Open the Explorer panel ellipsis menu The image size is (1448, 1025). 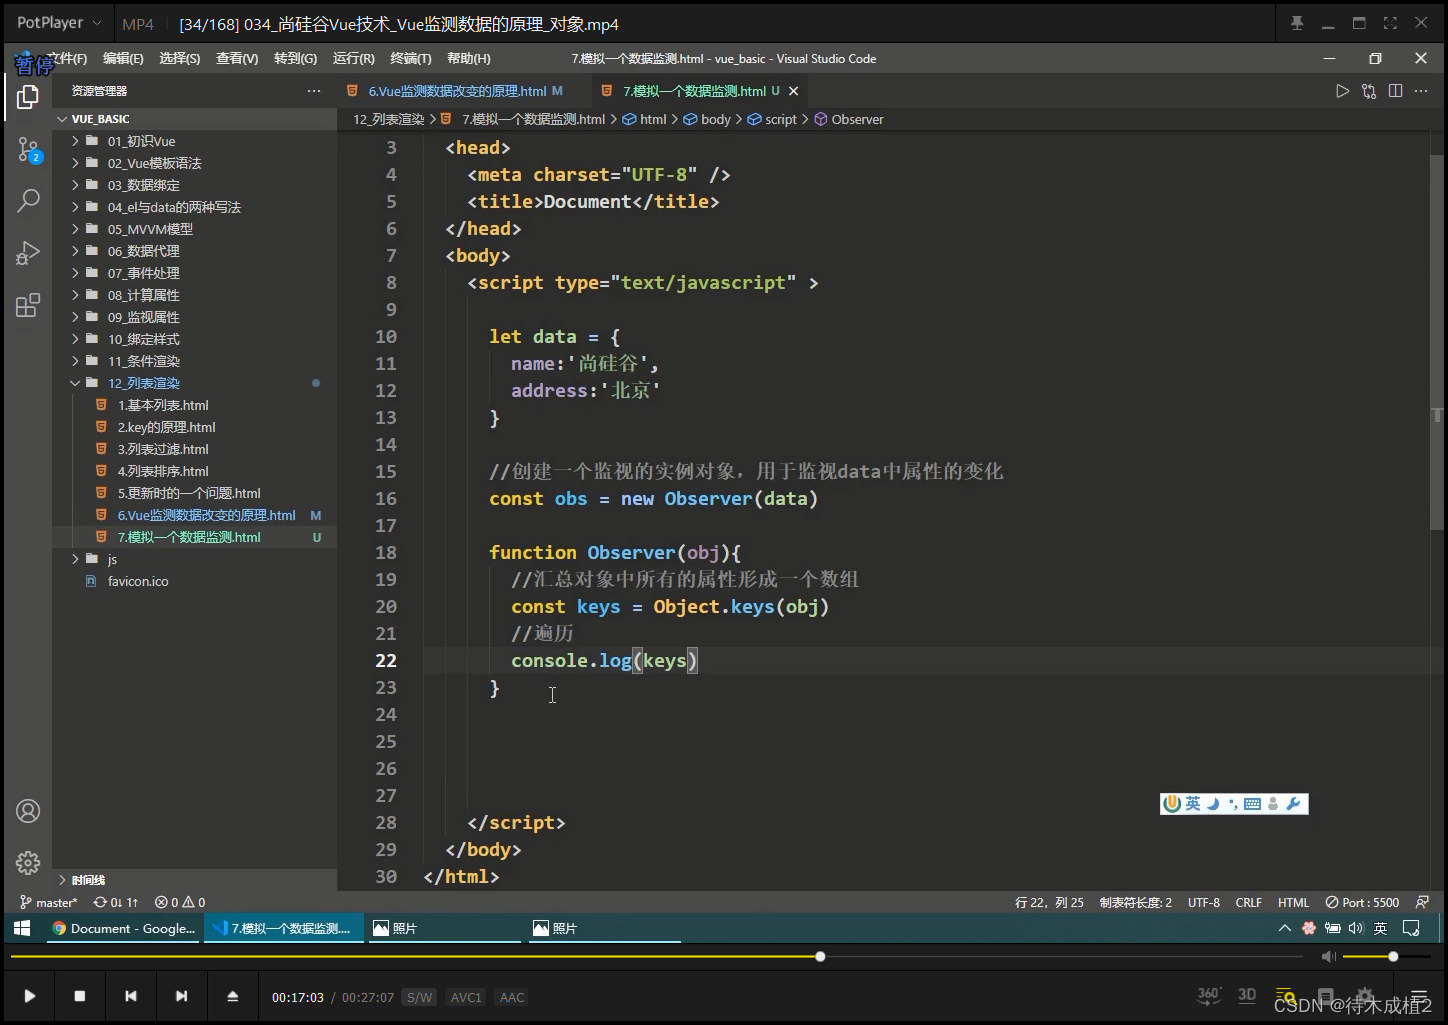coord(314,91)
